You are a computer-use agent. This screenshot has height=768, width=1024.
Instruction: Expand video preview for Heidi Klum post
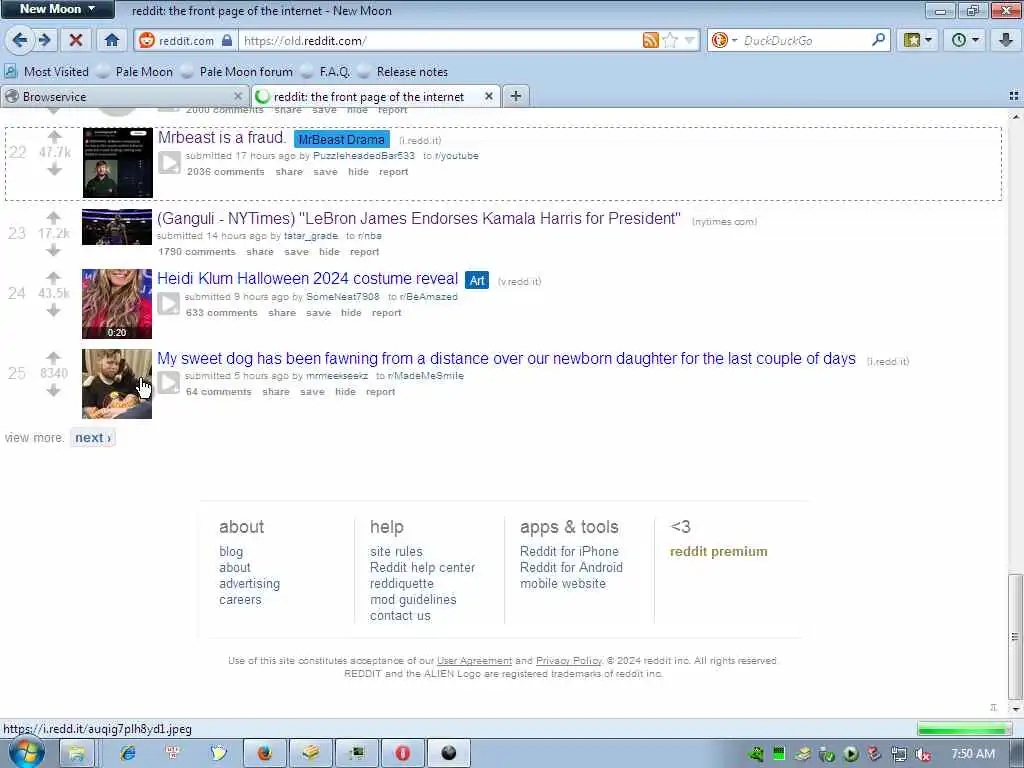[x=168, y=304]
